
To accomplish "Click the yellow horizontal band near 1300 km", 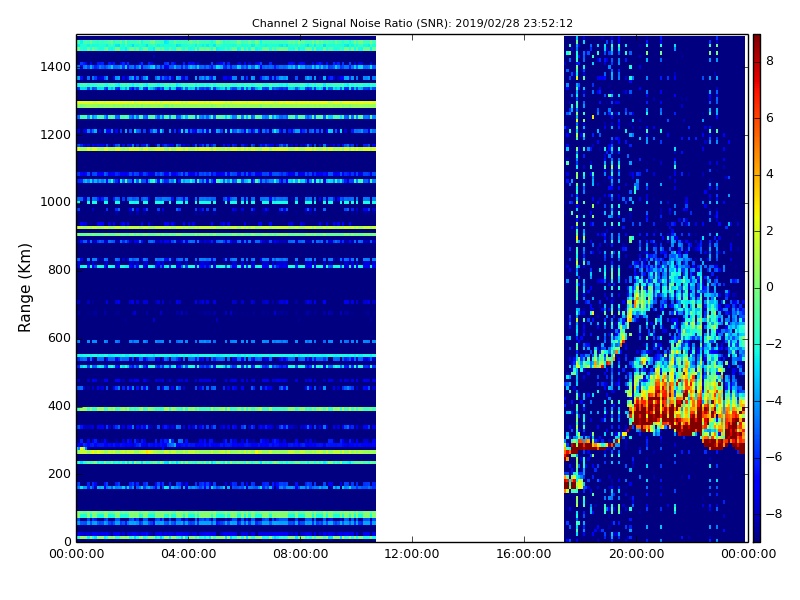I will (x=226, y=105).
